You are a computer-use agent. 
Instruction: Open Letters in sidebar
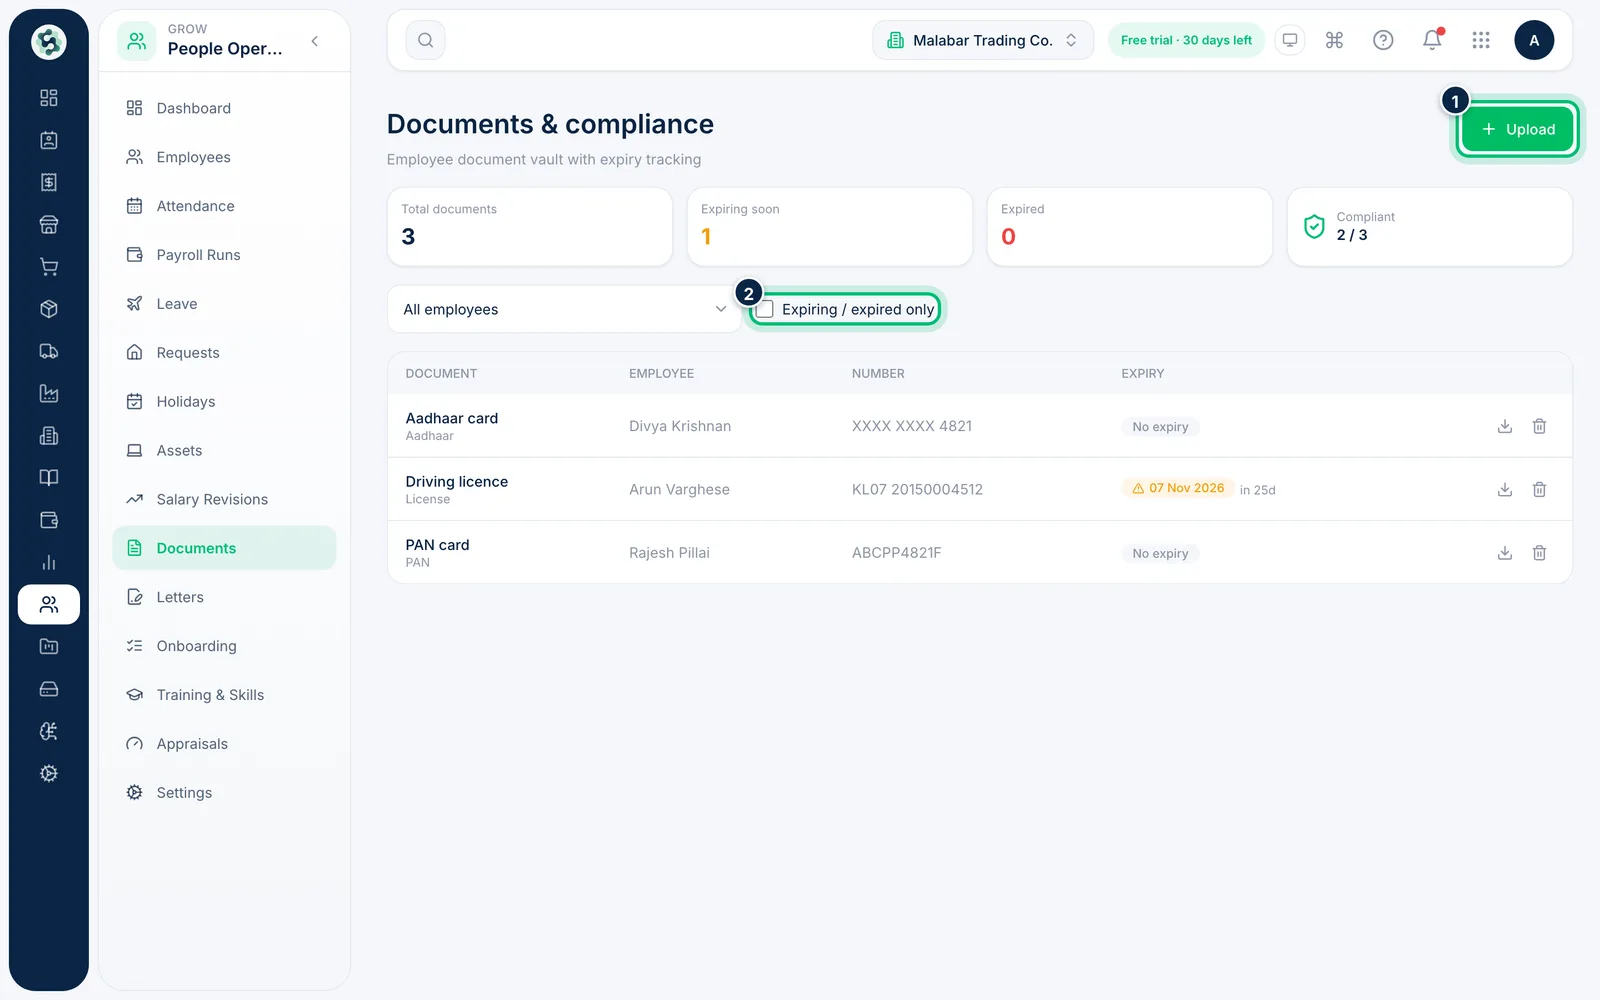tap(224, 597)
